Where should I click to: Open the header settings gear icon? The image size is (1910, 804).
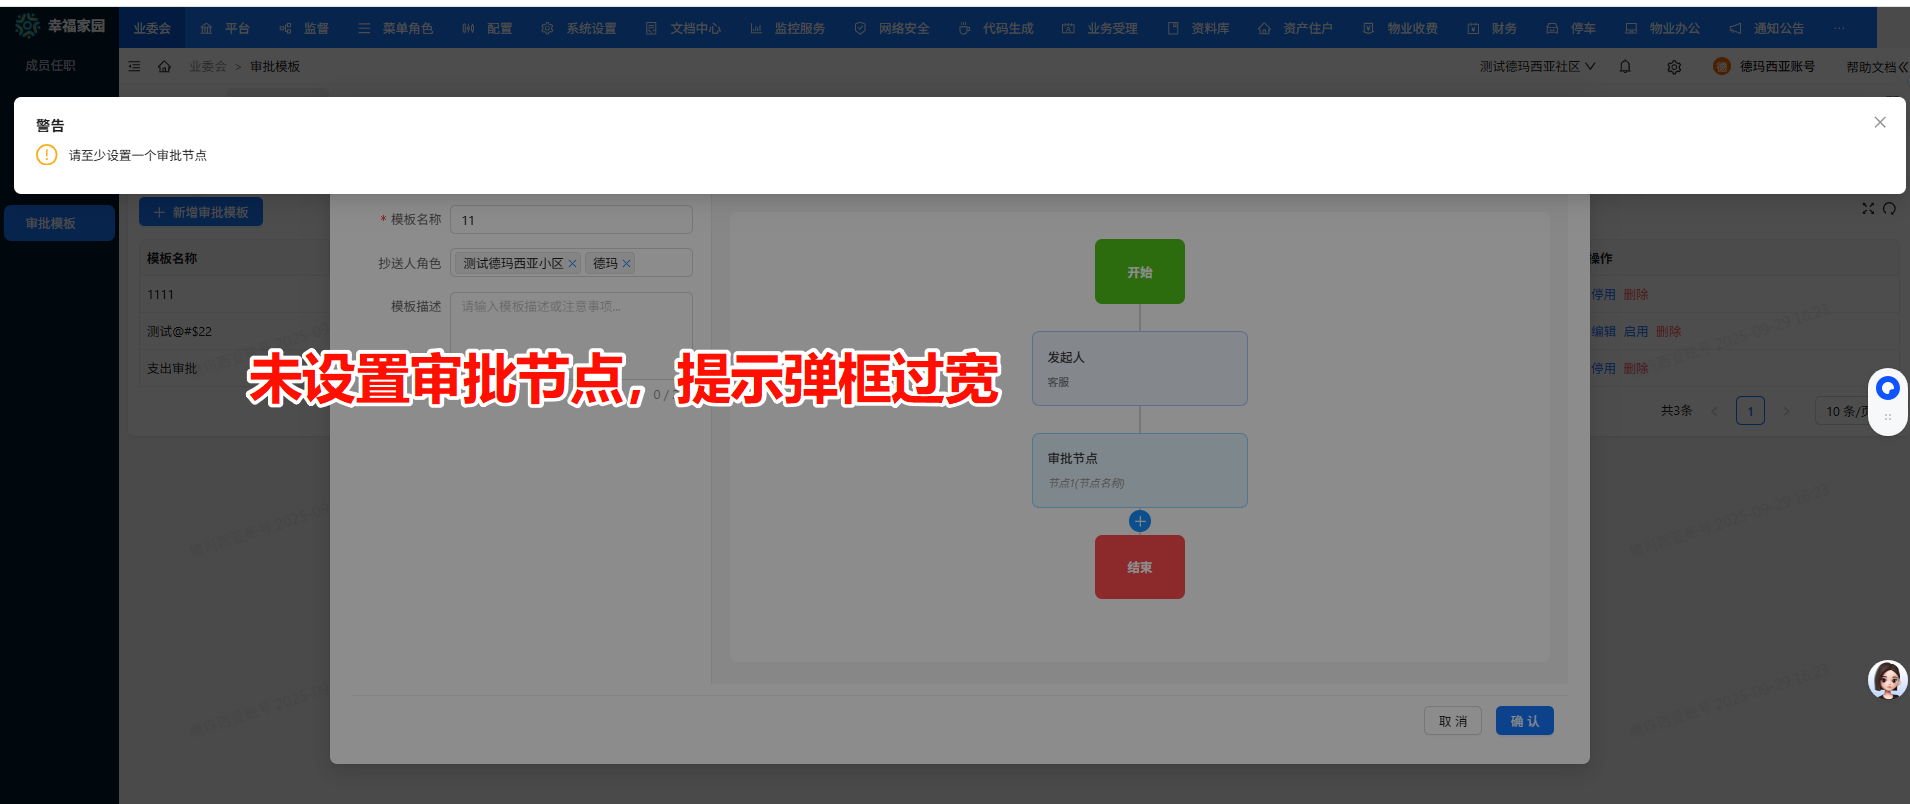point(1674,67)
